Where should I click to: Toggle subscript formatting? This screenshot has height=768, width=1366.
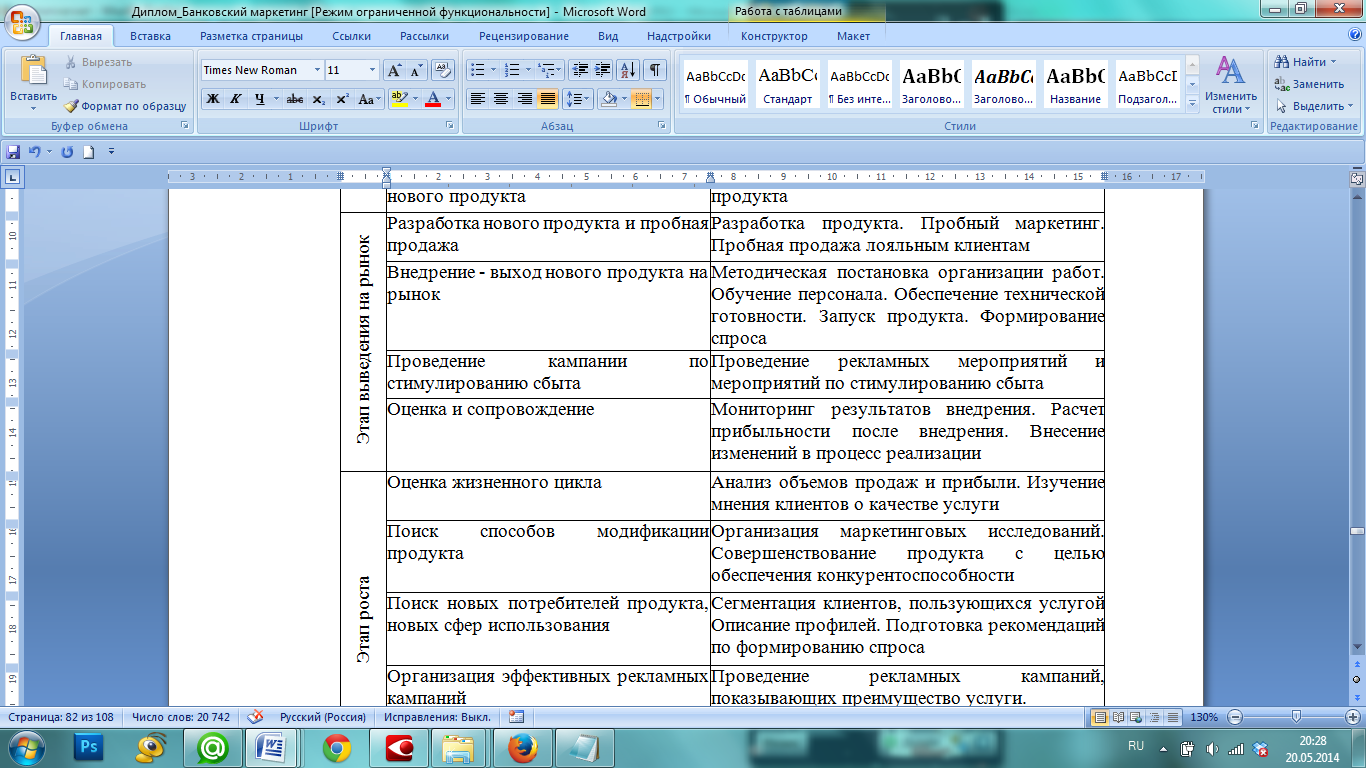pyautogui.click(x=318, y=99)
